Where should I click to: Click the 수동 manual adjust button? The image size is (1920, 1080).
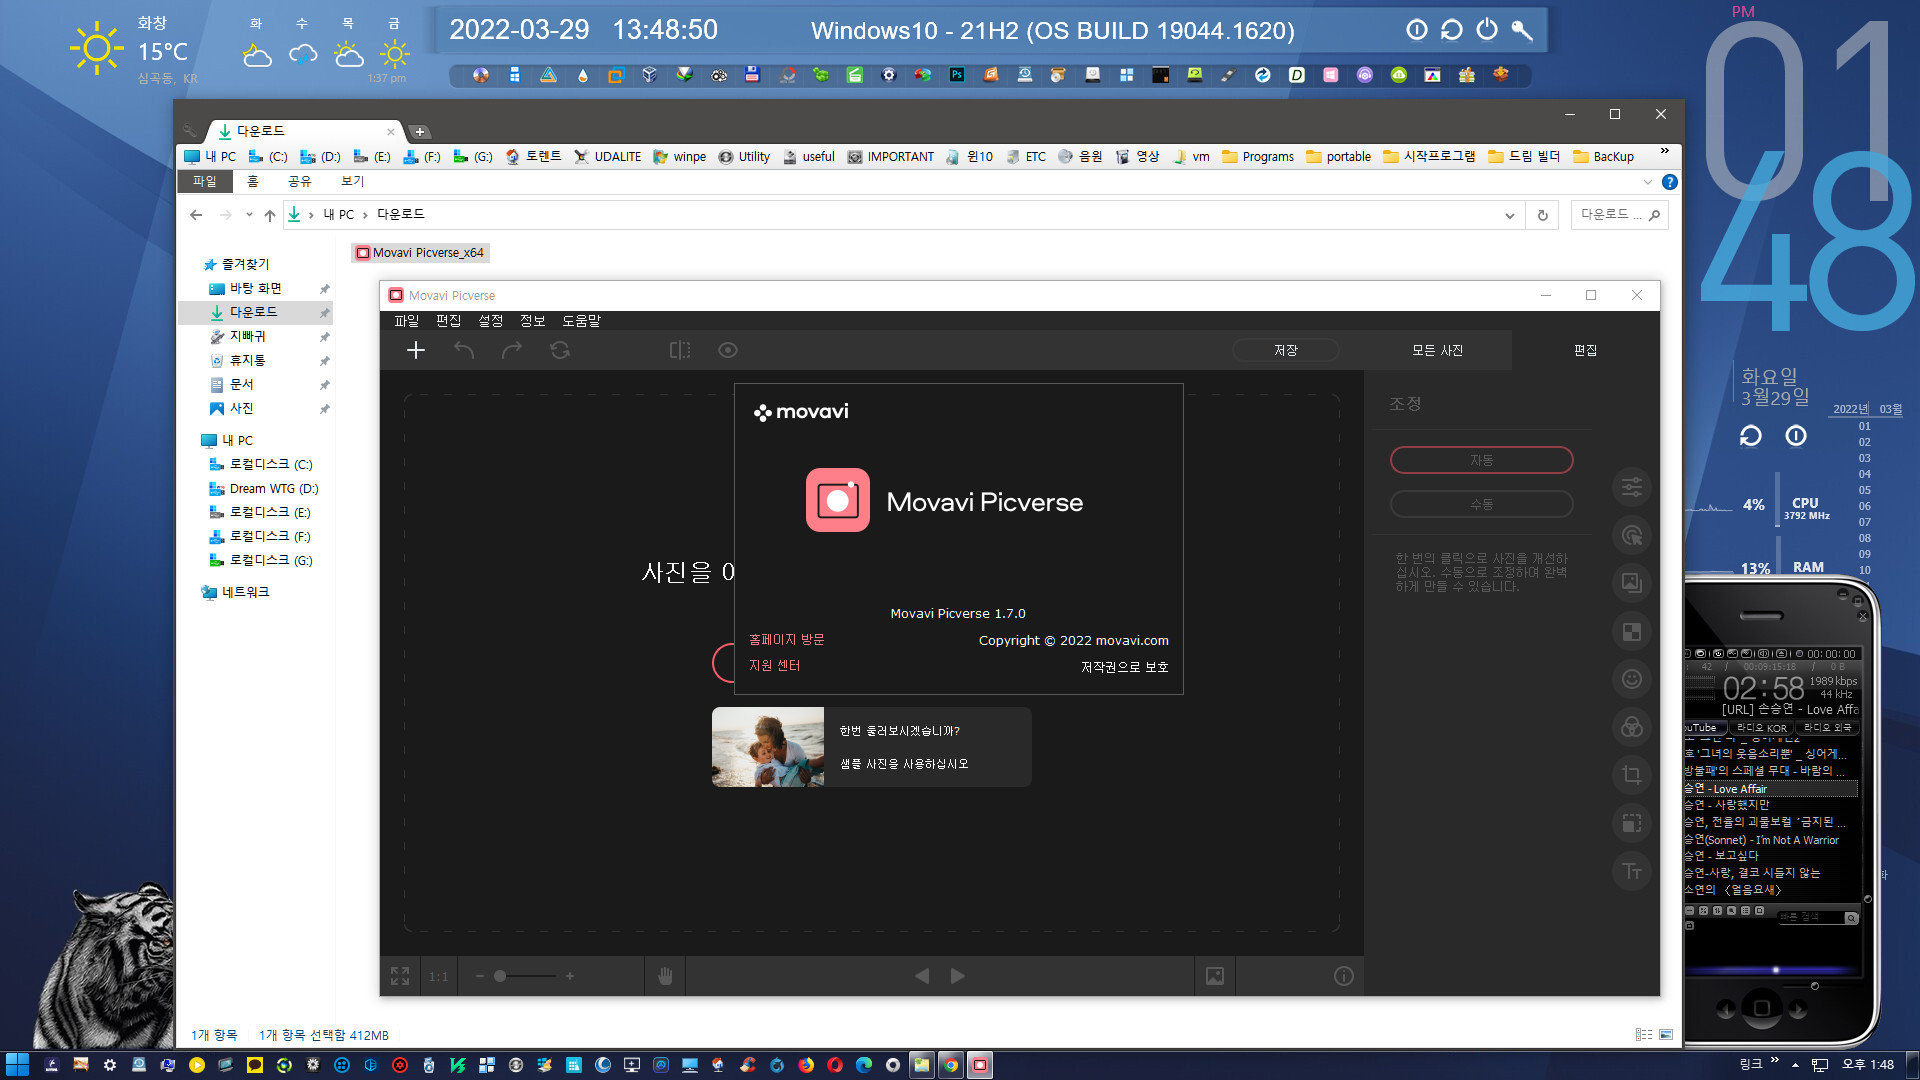(1482, 504)
